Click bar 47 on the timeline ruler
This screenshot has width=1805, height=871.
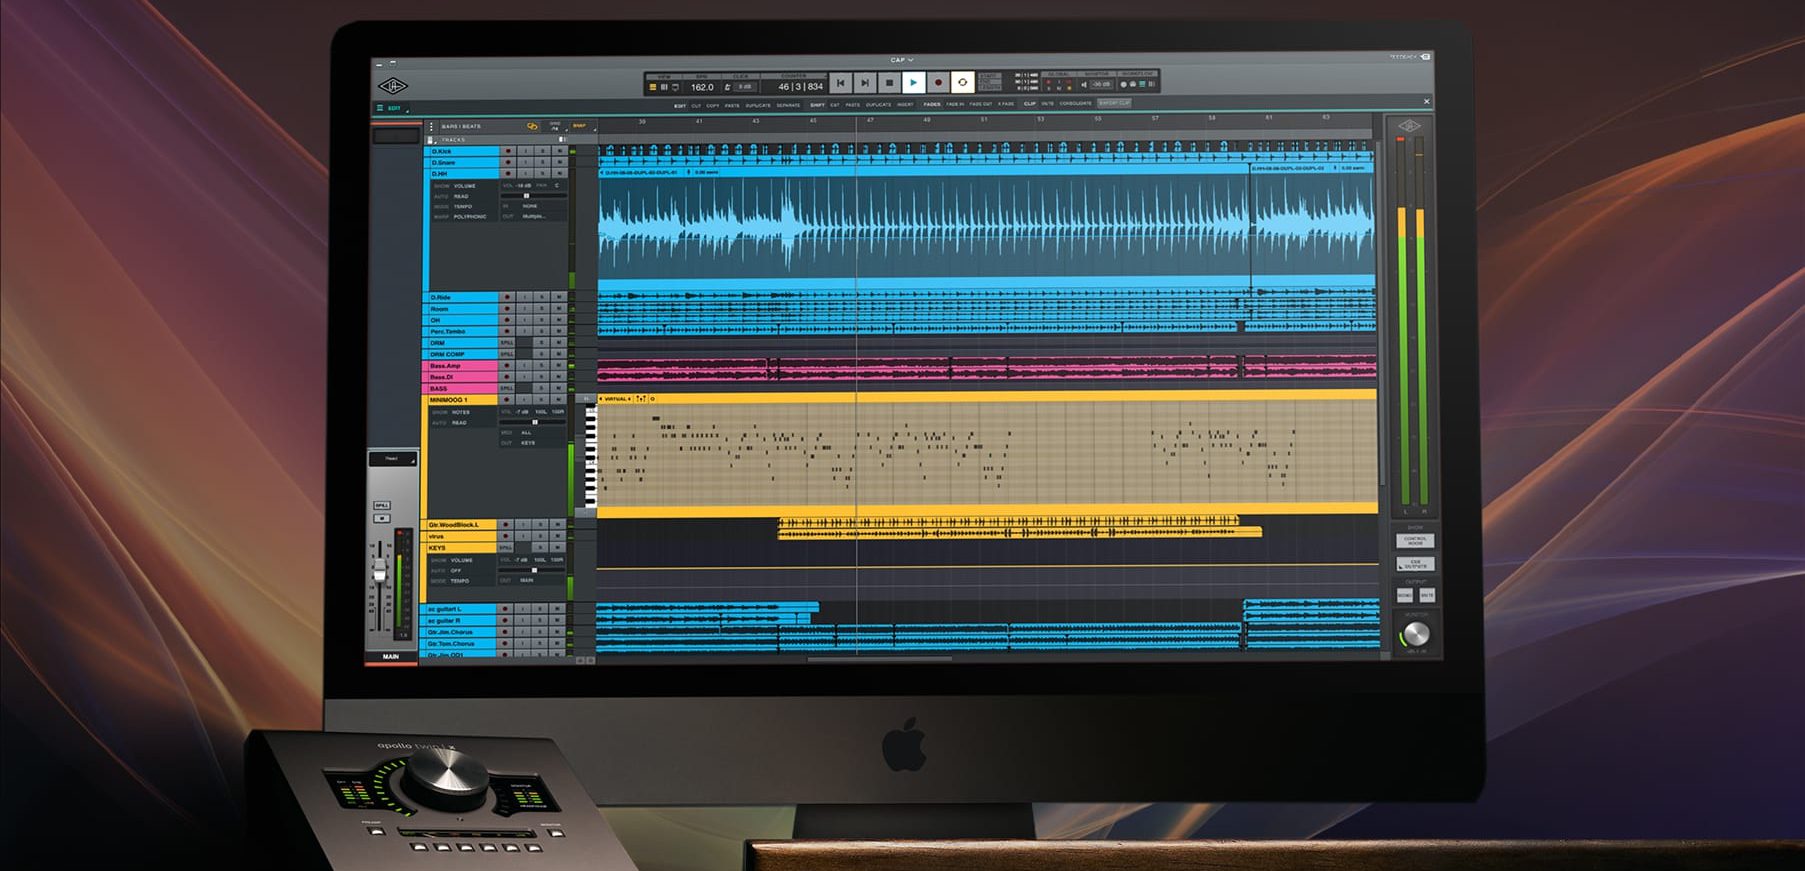tap(870, 120)
